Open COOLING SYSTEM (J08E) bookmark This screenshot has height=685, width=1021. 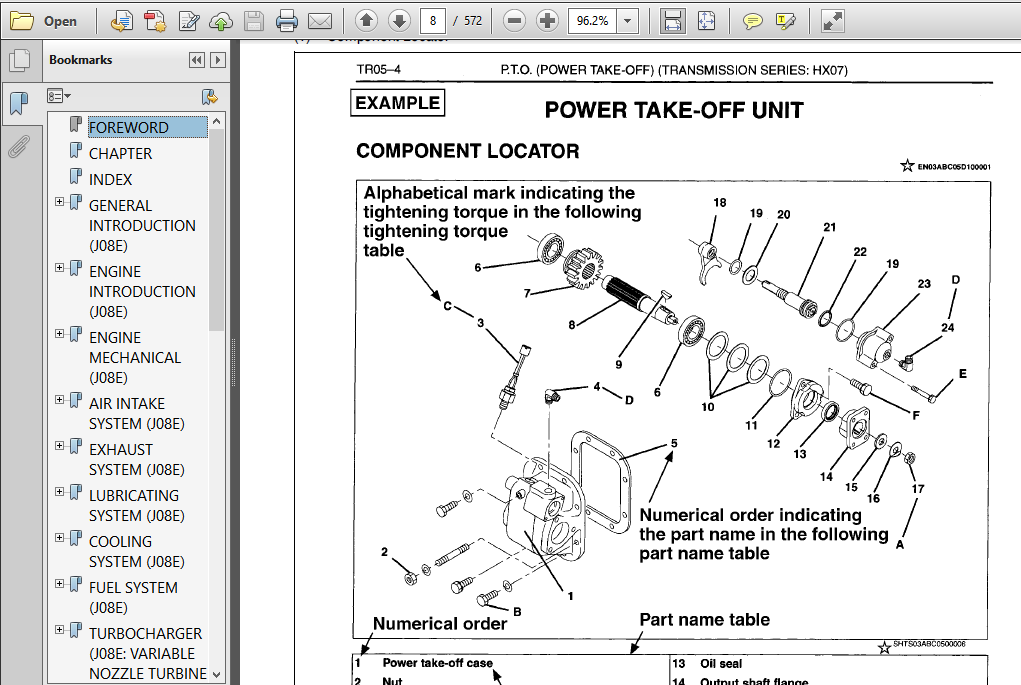point(137,552)
